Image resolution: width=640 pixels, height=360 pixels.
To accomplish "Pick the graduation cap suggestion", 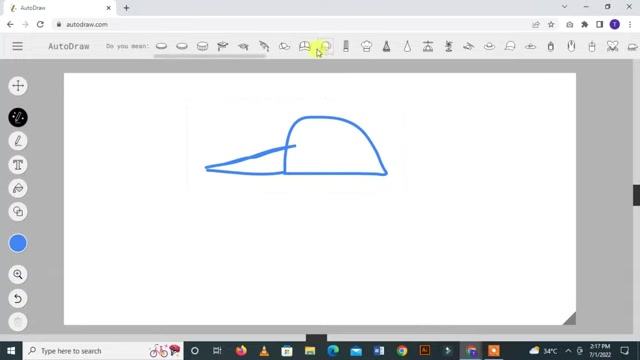I will [222, 46].
